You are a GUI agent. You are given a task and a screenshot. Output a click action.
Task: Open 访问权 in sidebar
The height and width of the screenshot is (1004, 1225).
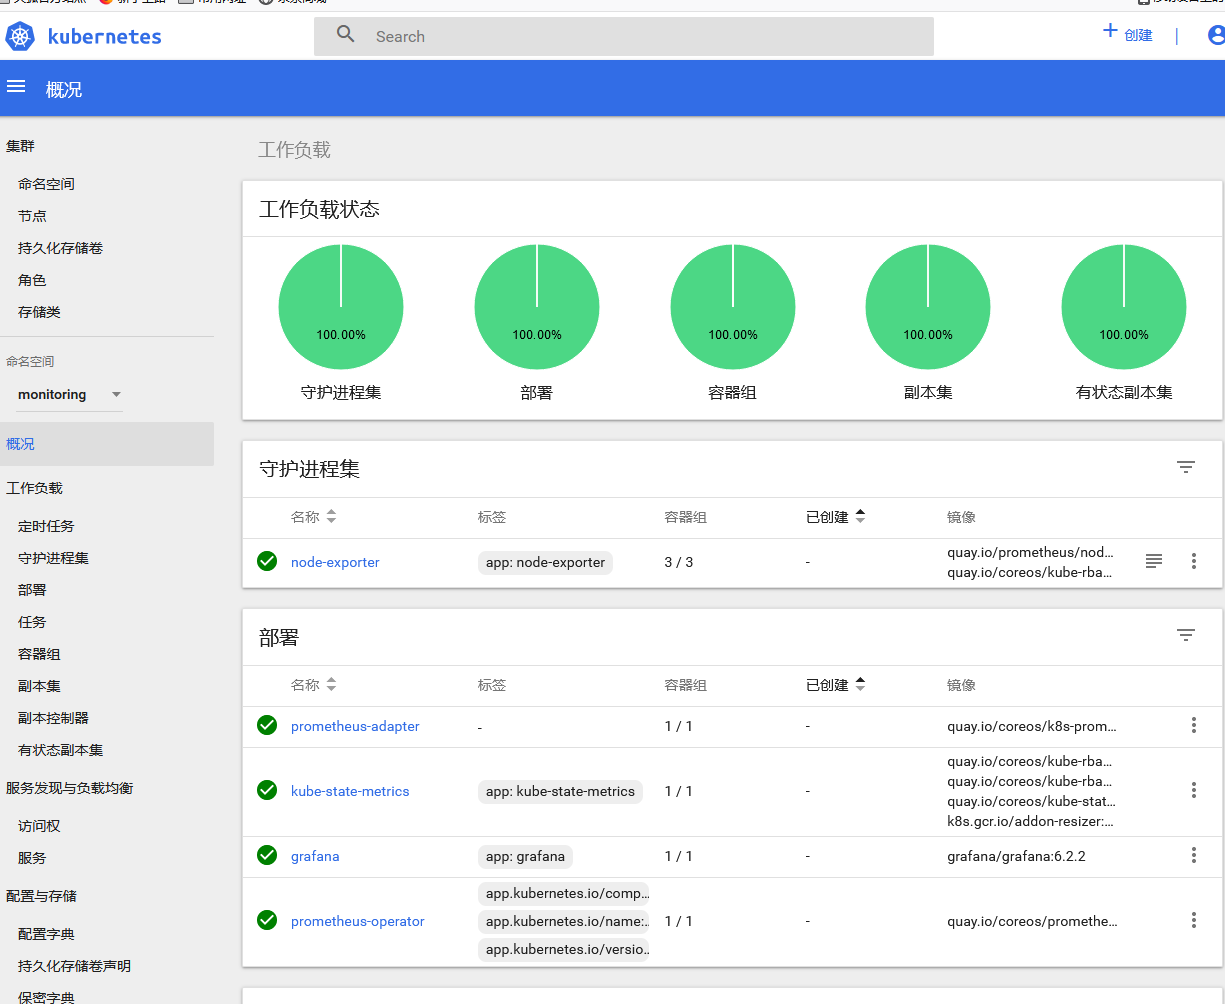pos(39,826)
